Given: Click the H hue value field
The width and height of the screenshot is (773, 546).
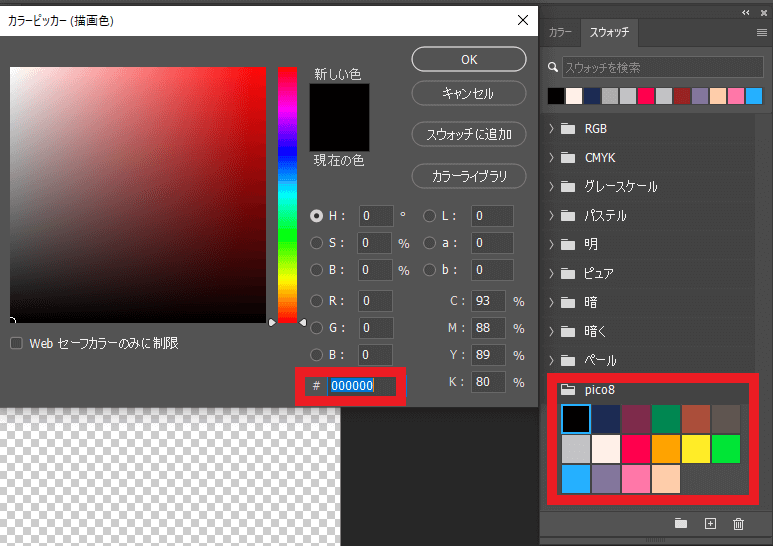Looking at the screenshot, I should tap(376, 216).
